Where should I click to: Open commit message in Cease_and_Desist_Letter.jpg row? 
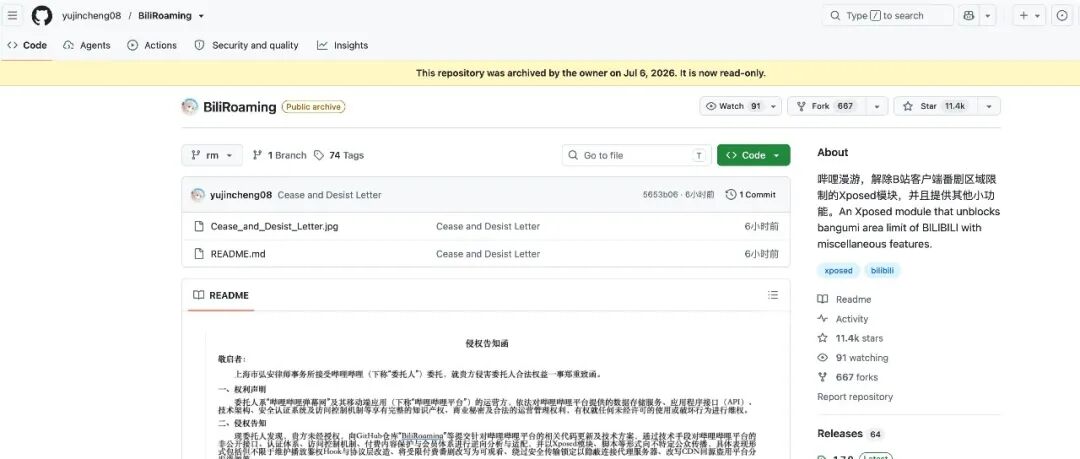(488, 226)
